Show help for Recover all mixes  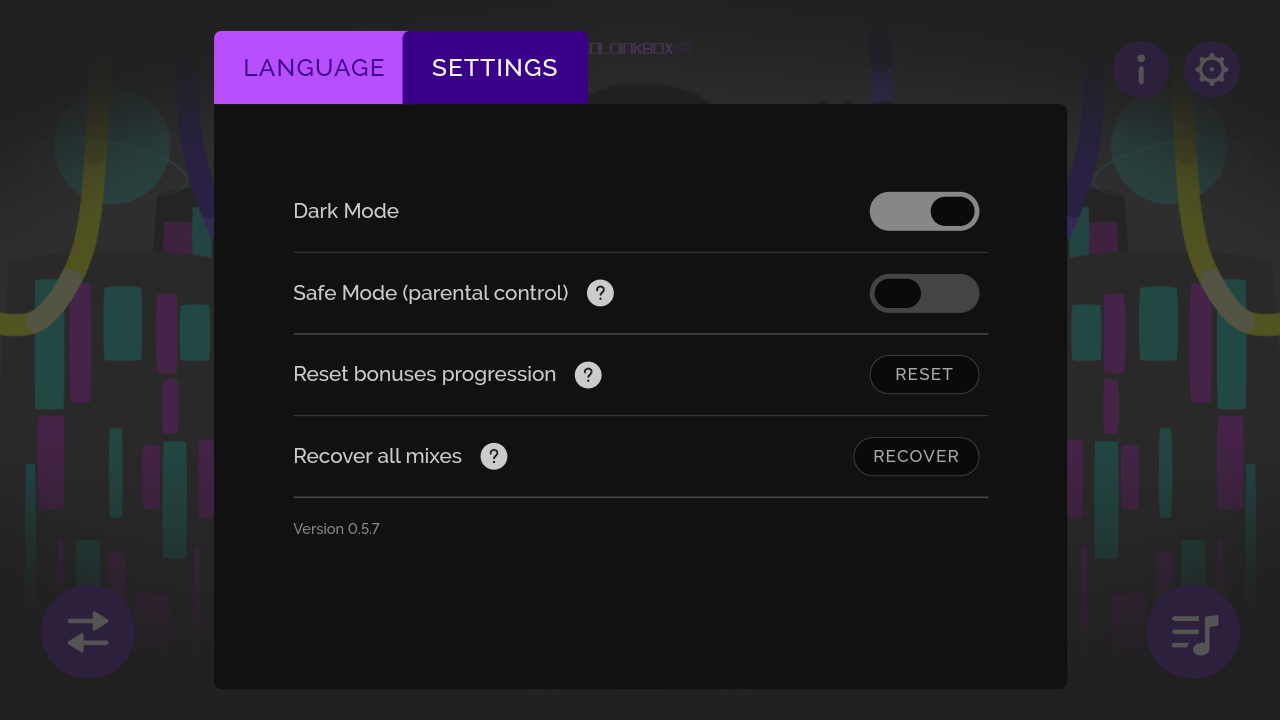[494, 456]
